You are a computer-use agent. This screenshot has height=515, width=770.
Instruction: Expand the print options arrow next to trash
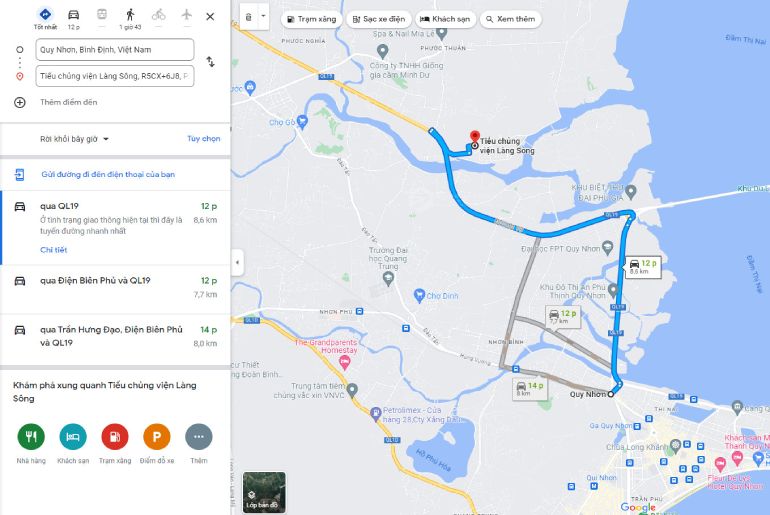263,16
